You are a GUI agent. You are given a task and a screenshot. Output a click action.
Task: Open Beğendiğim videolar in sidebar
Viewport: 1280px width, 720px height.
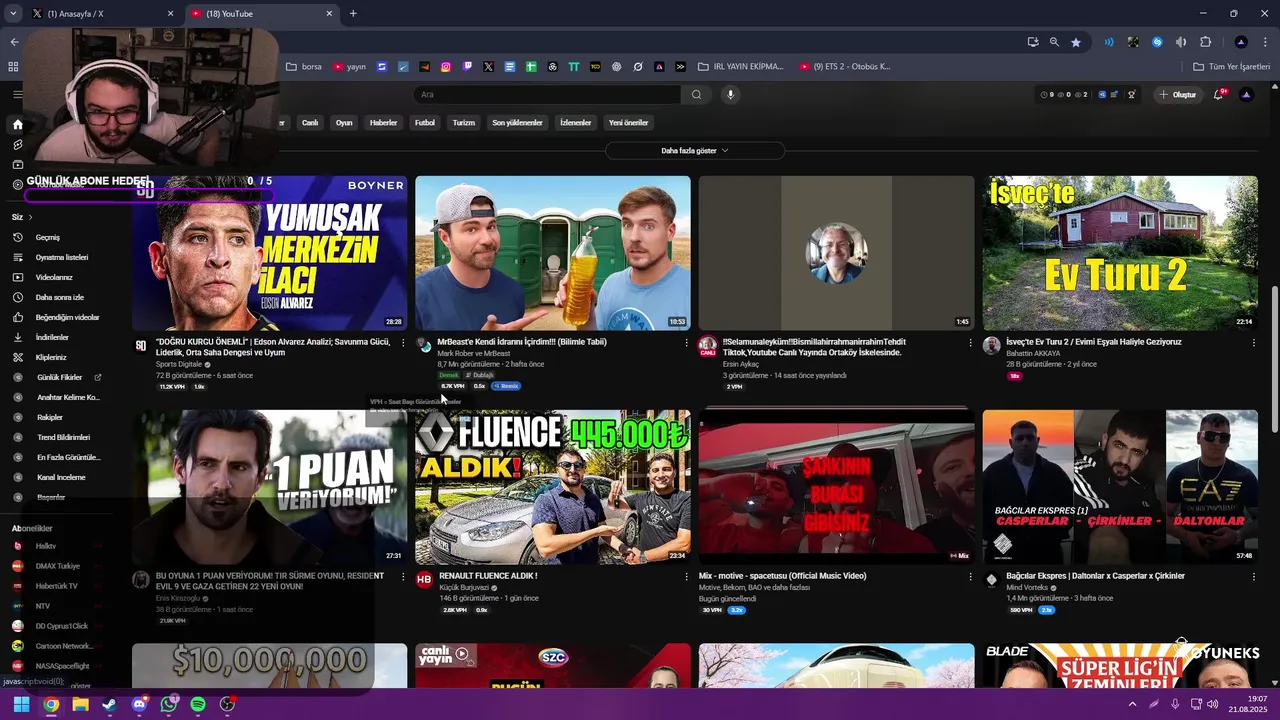click(67, 317)
